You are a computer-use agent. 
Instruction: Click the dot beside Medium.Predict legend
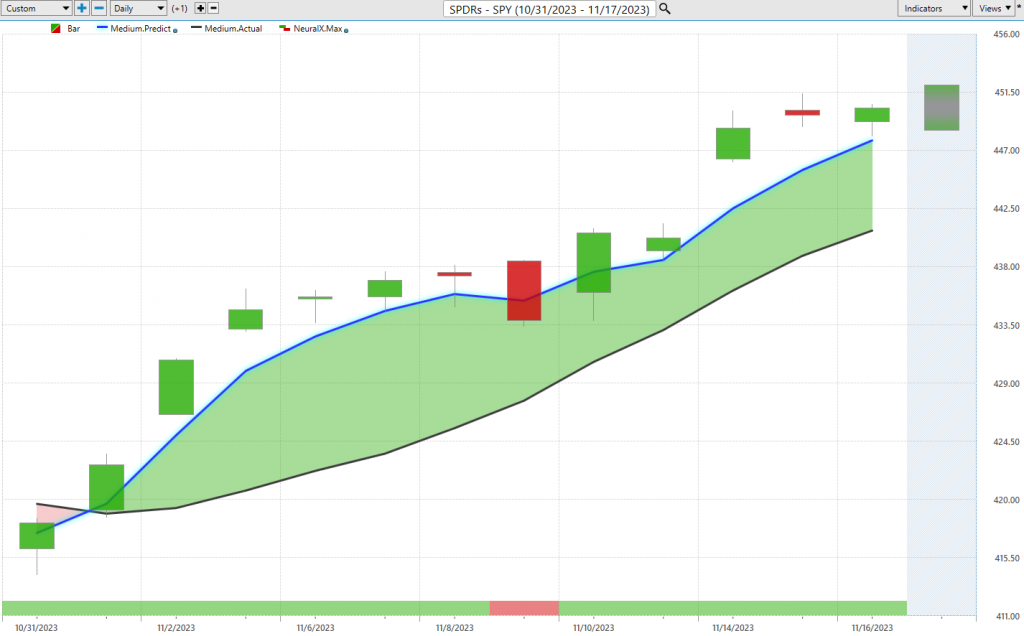(176, 30)
